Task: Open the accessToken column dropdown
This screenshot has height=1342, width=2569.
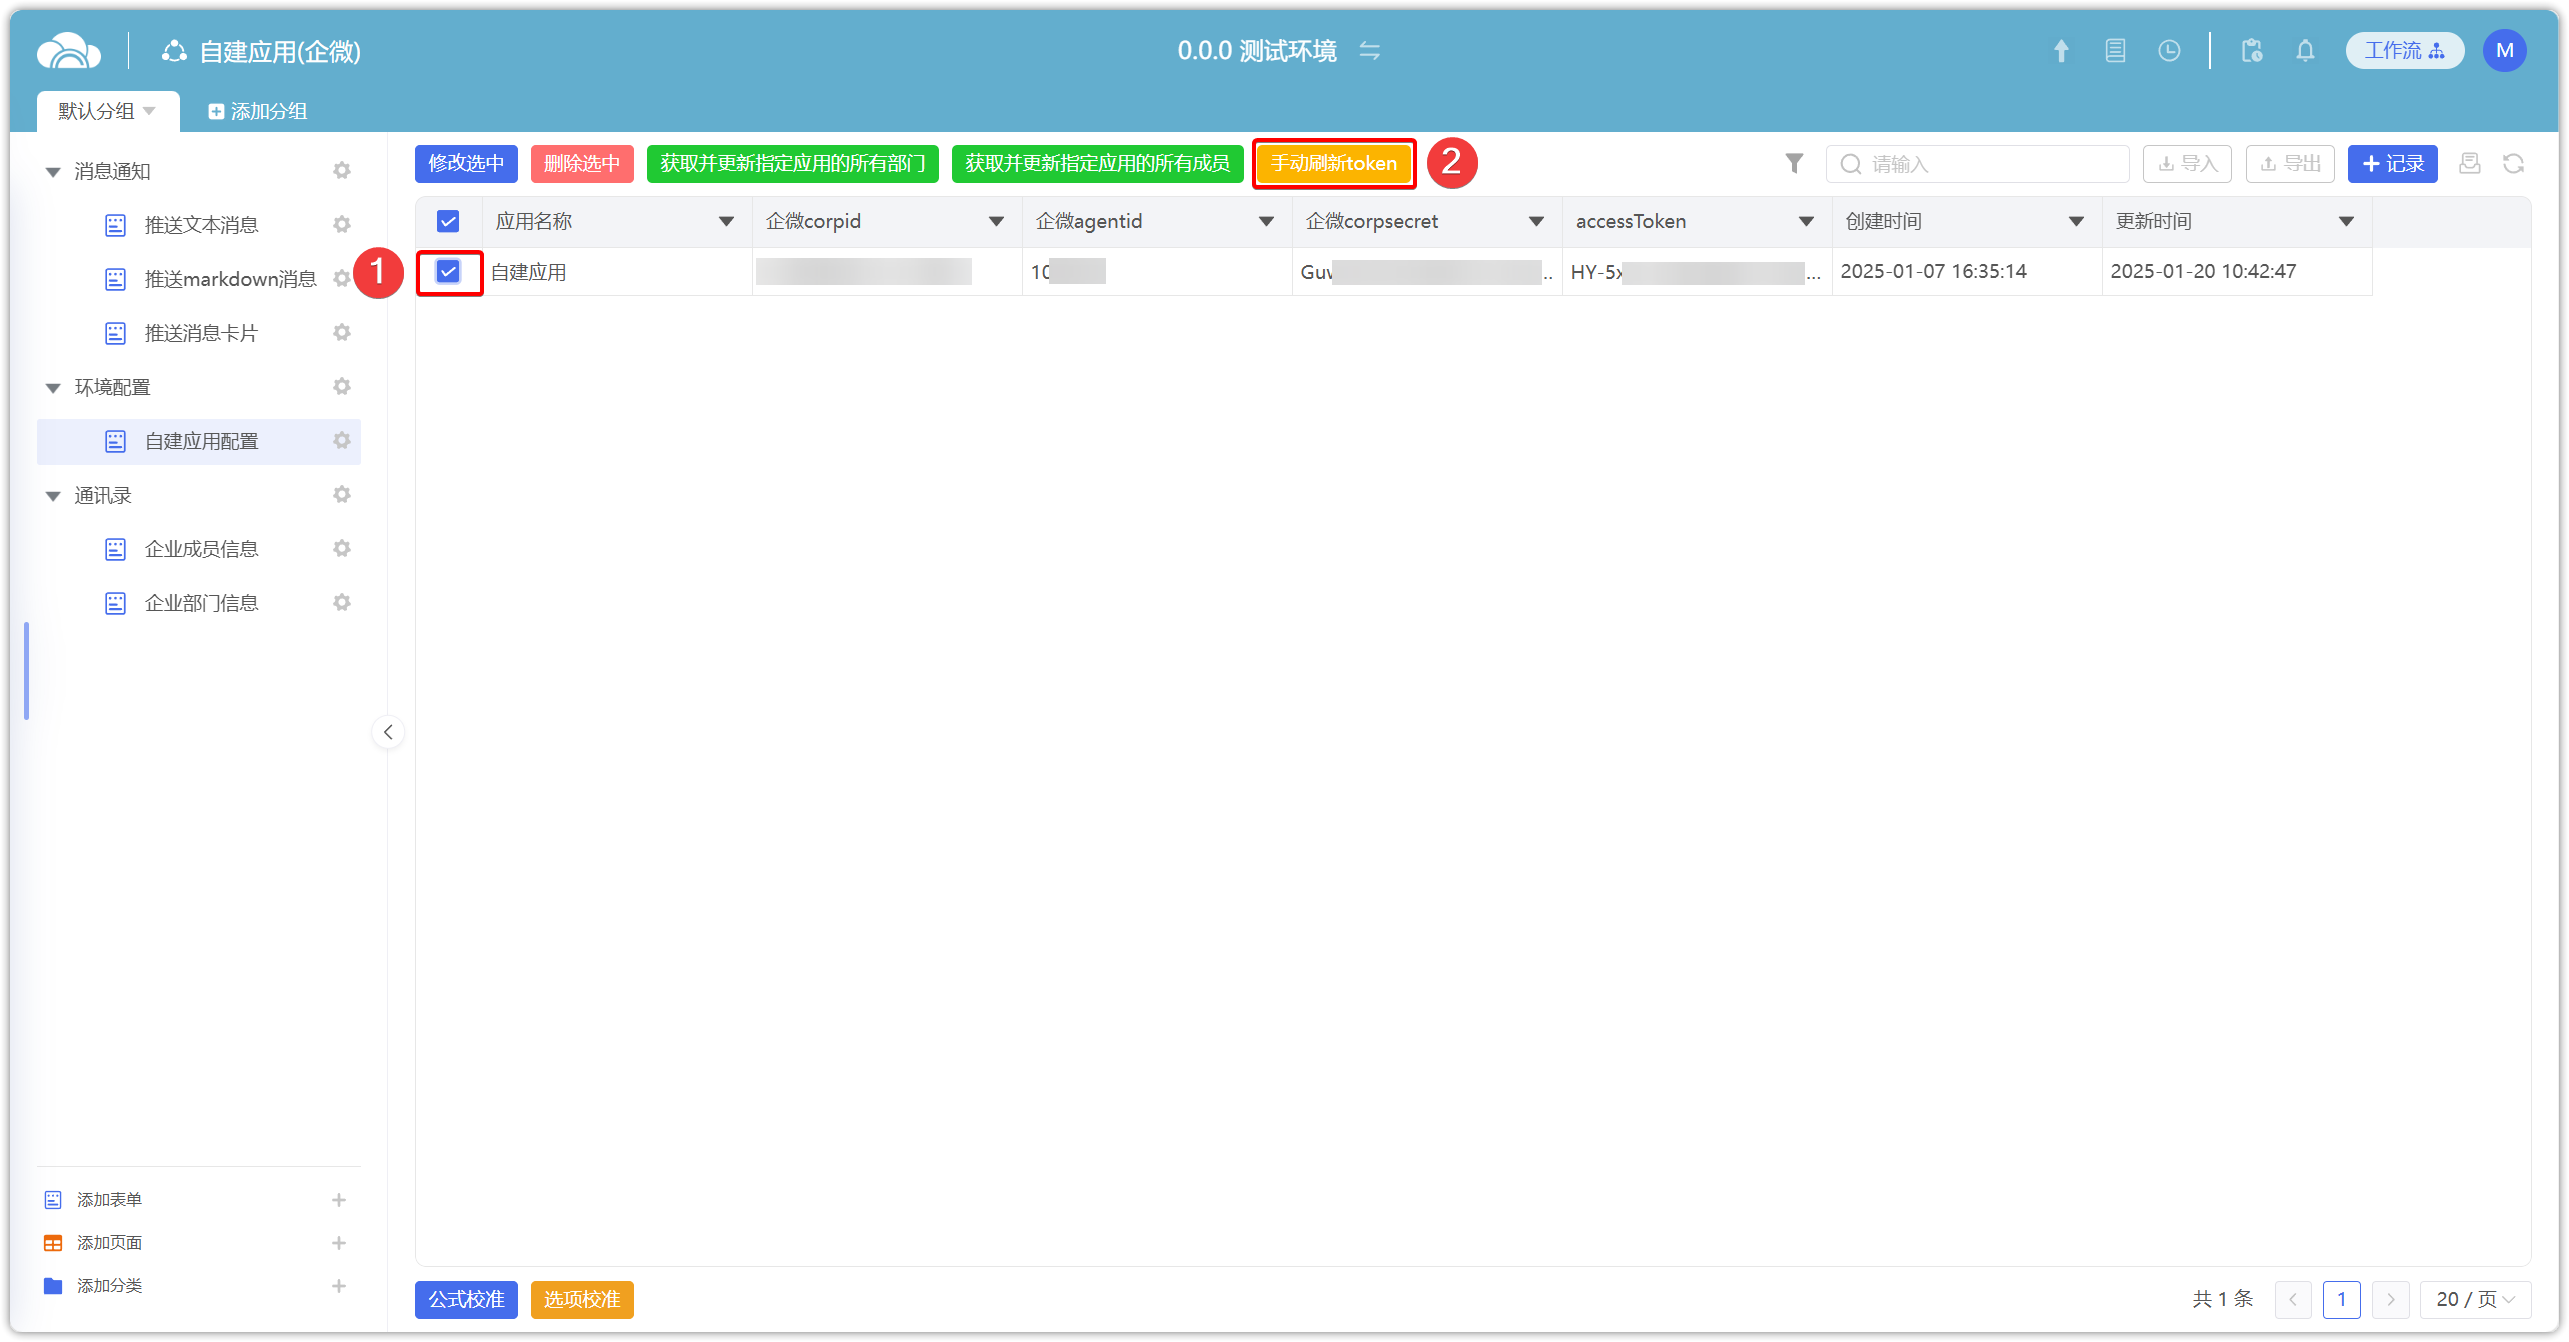Action: point(1807,221)
